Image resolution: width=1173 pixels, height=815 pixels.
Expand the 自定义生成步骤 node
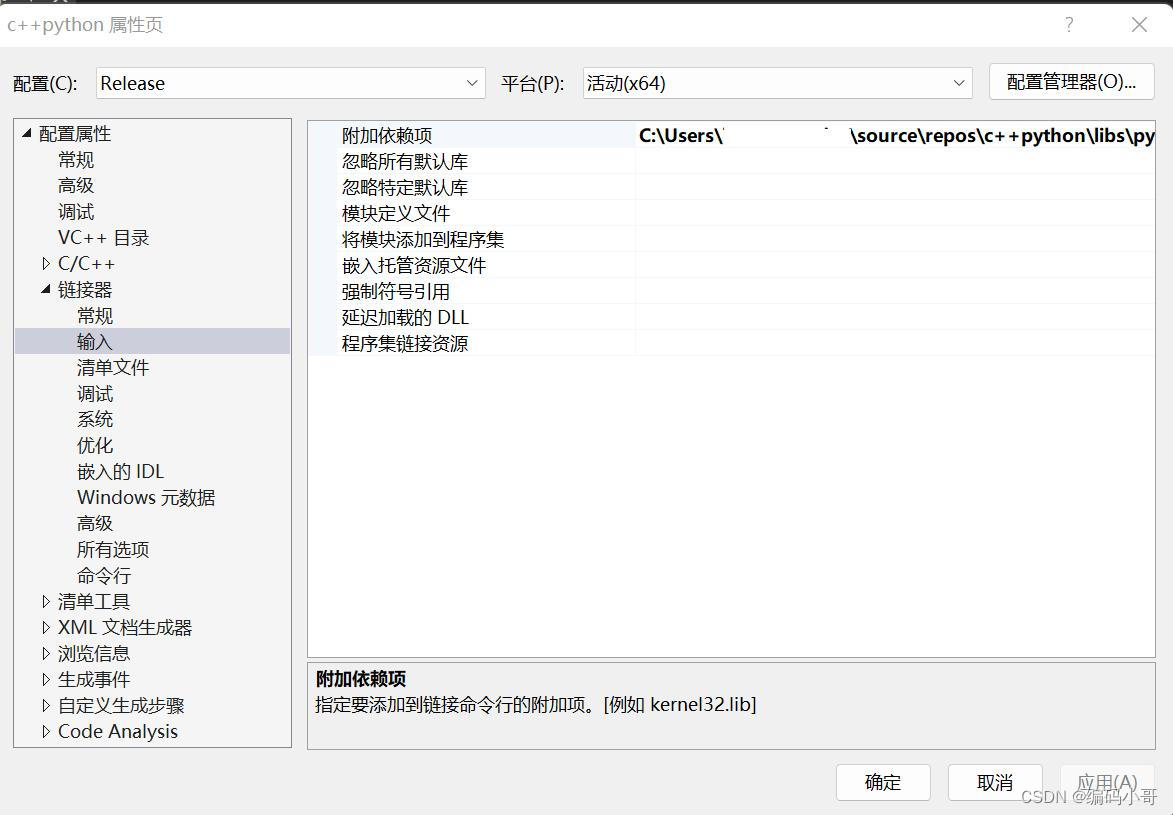[x=45, y=705]
